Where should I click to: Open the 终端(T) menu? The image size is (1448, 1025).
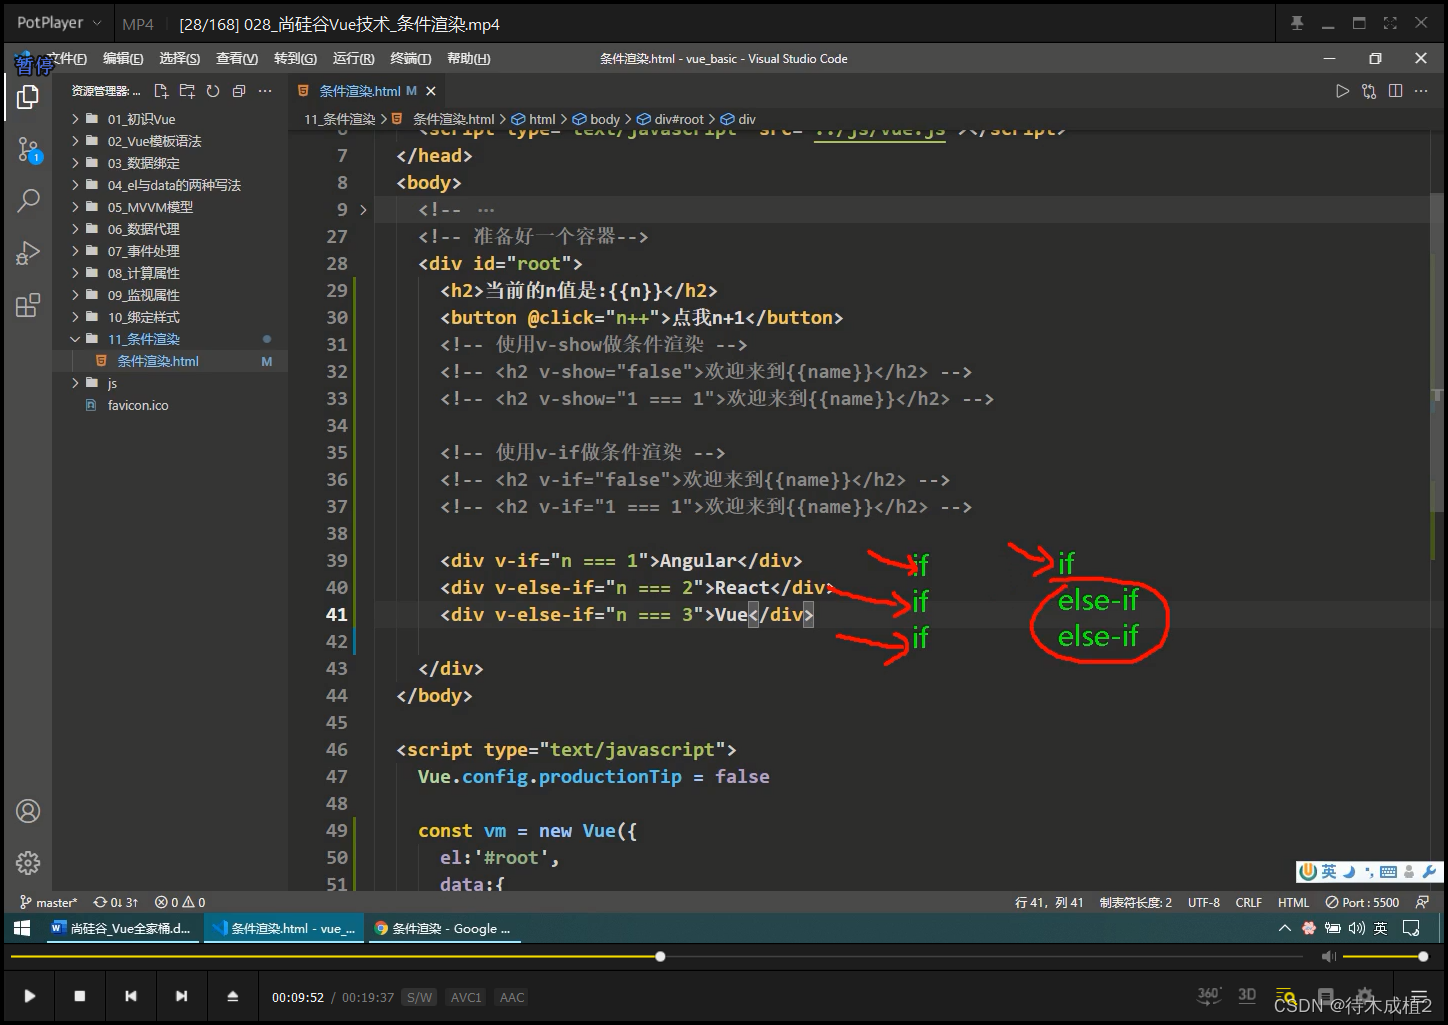(x=411, y=59)
